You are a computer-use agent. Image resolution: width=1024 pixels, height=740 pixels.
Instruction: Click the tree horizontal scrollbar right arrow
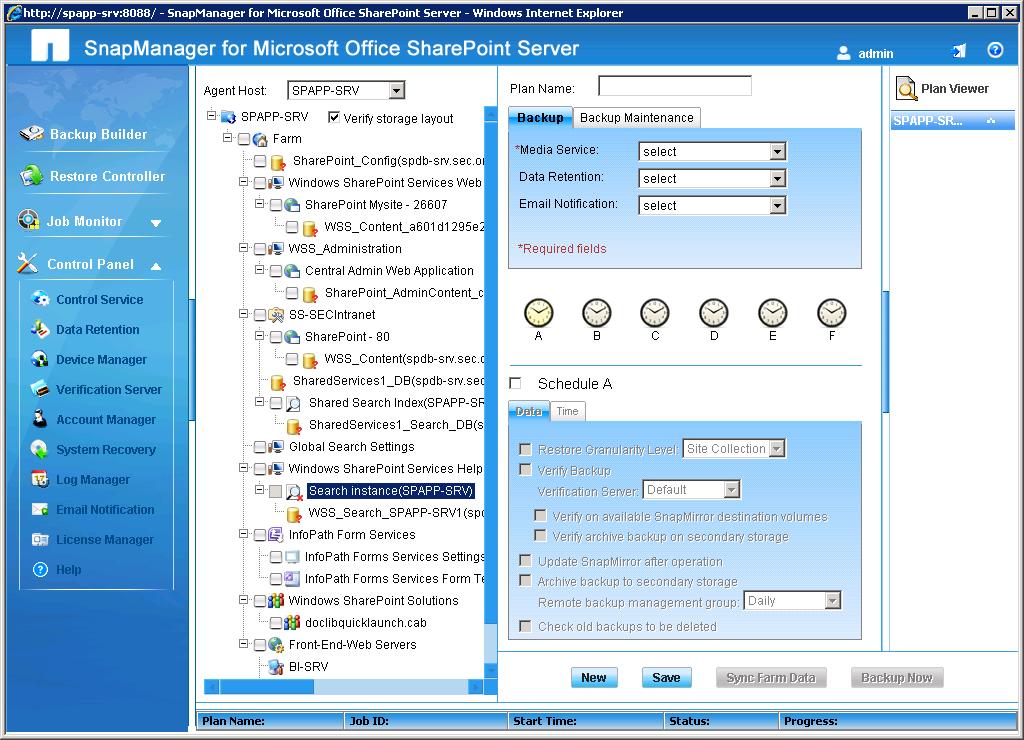(475, 686)
